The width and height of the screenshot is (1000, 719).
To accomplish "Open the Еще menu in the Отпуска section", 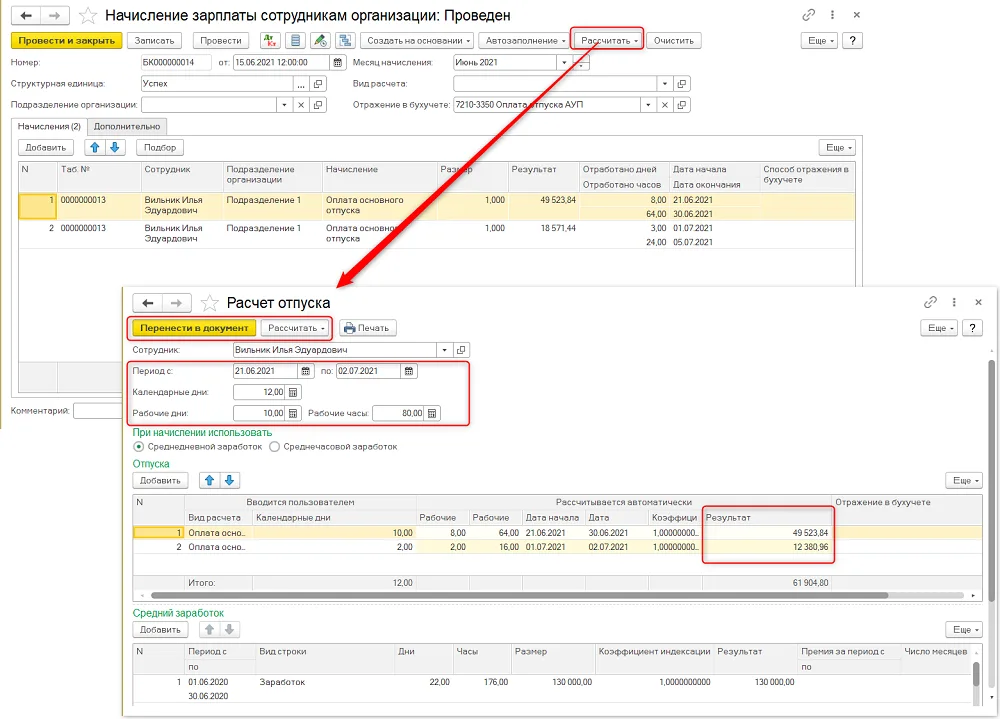I will pyautogui.click(x=964, y=480).
